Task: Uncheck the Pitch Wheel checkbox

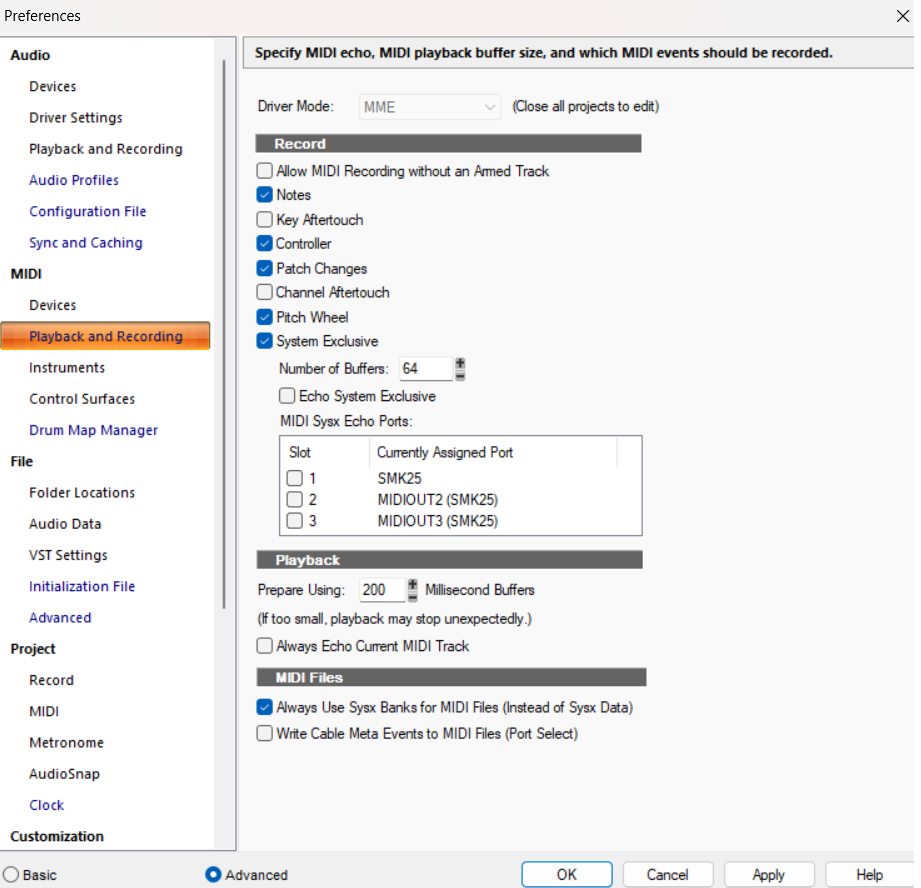Action: pos(265,317)
